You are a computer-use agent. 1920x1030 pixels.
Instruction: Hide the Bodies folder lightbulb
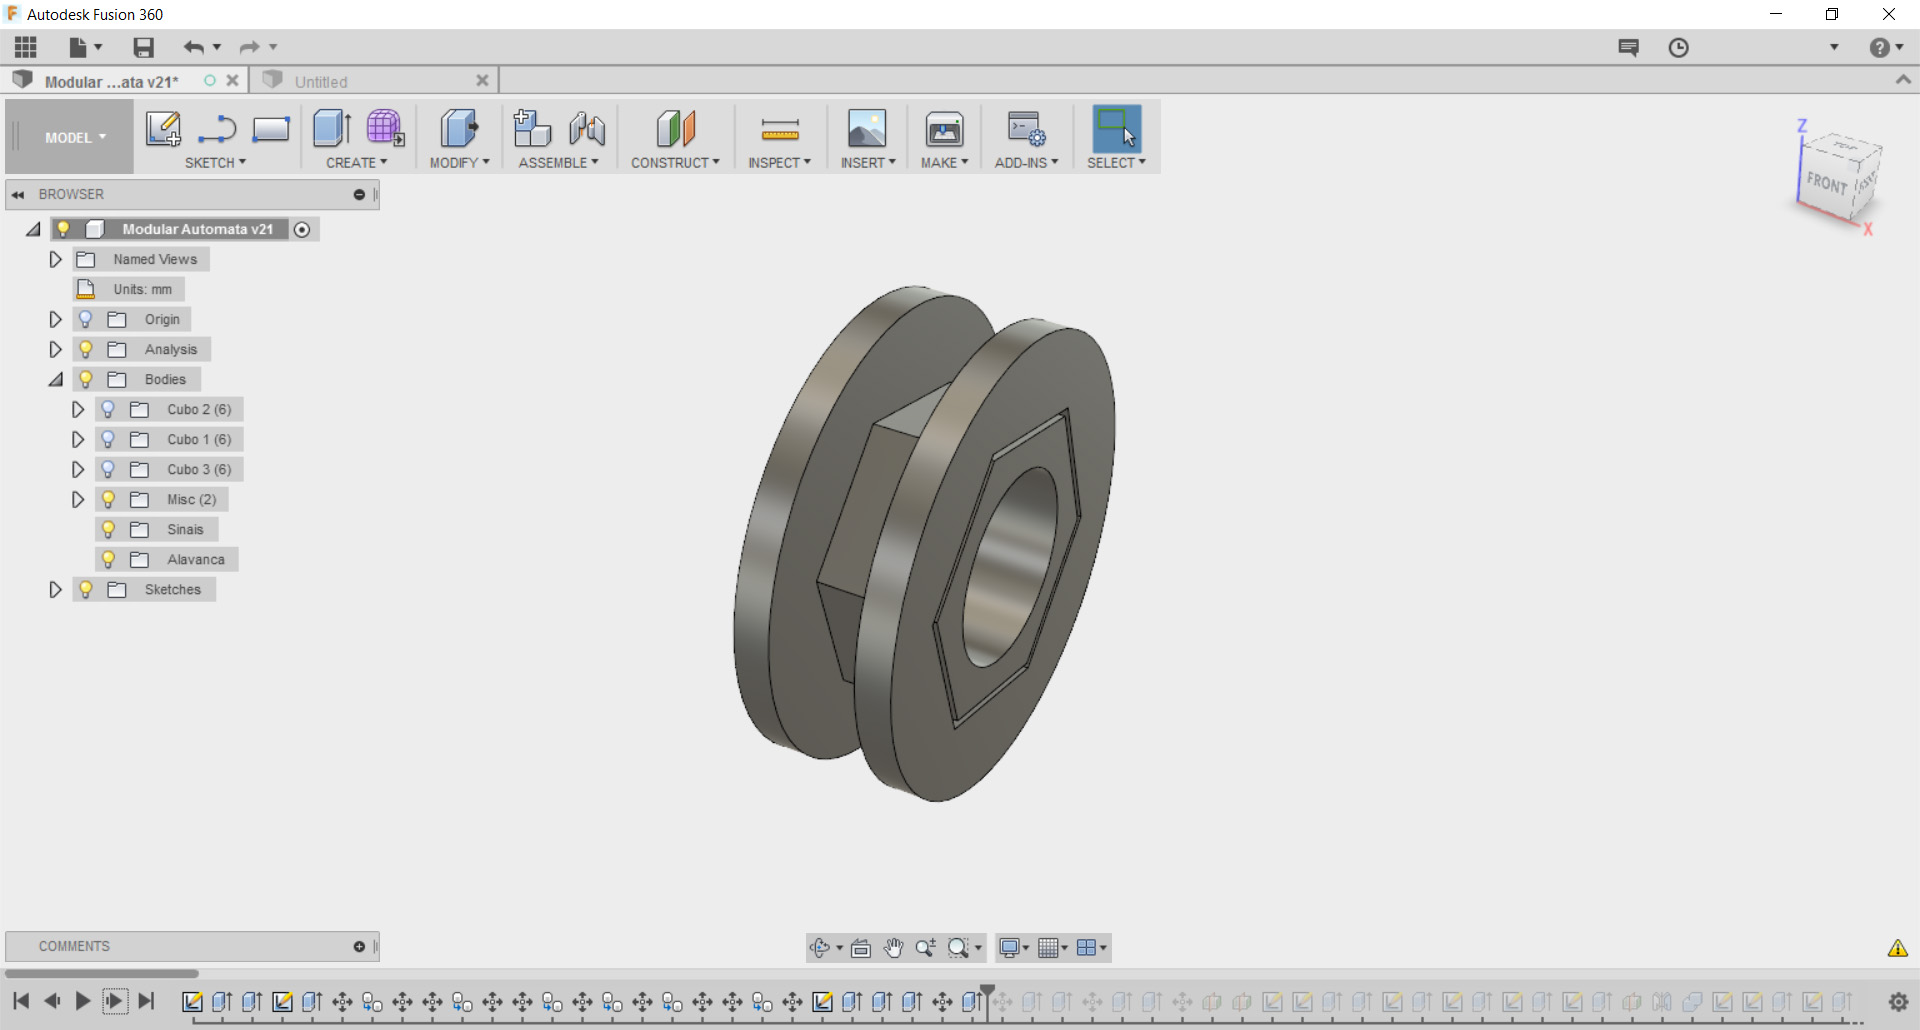(86, 379)
